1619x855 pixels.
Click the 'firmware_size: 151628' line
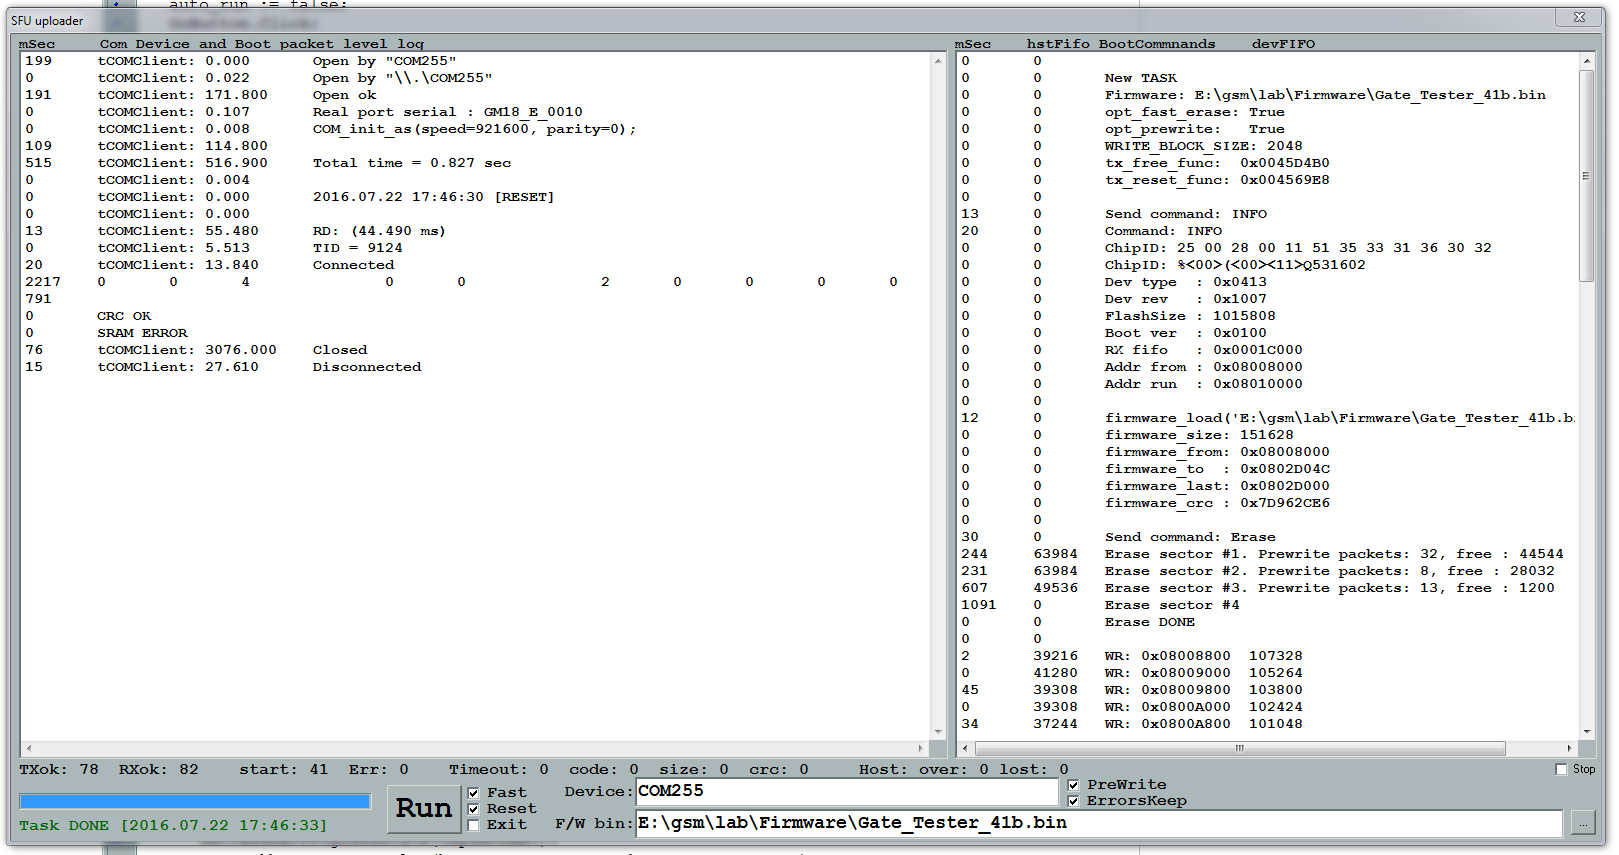1199,435
